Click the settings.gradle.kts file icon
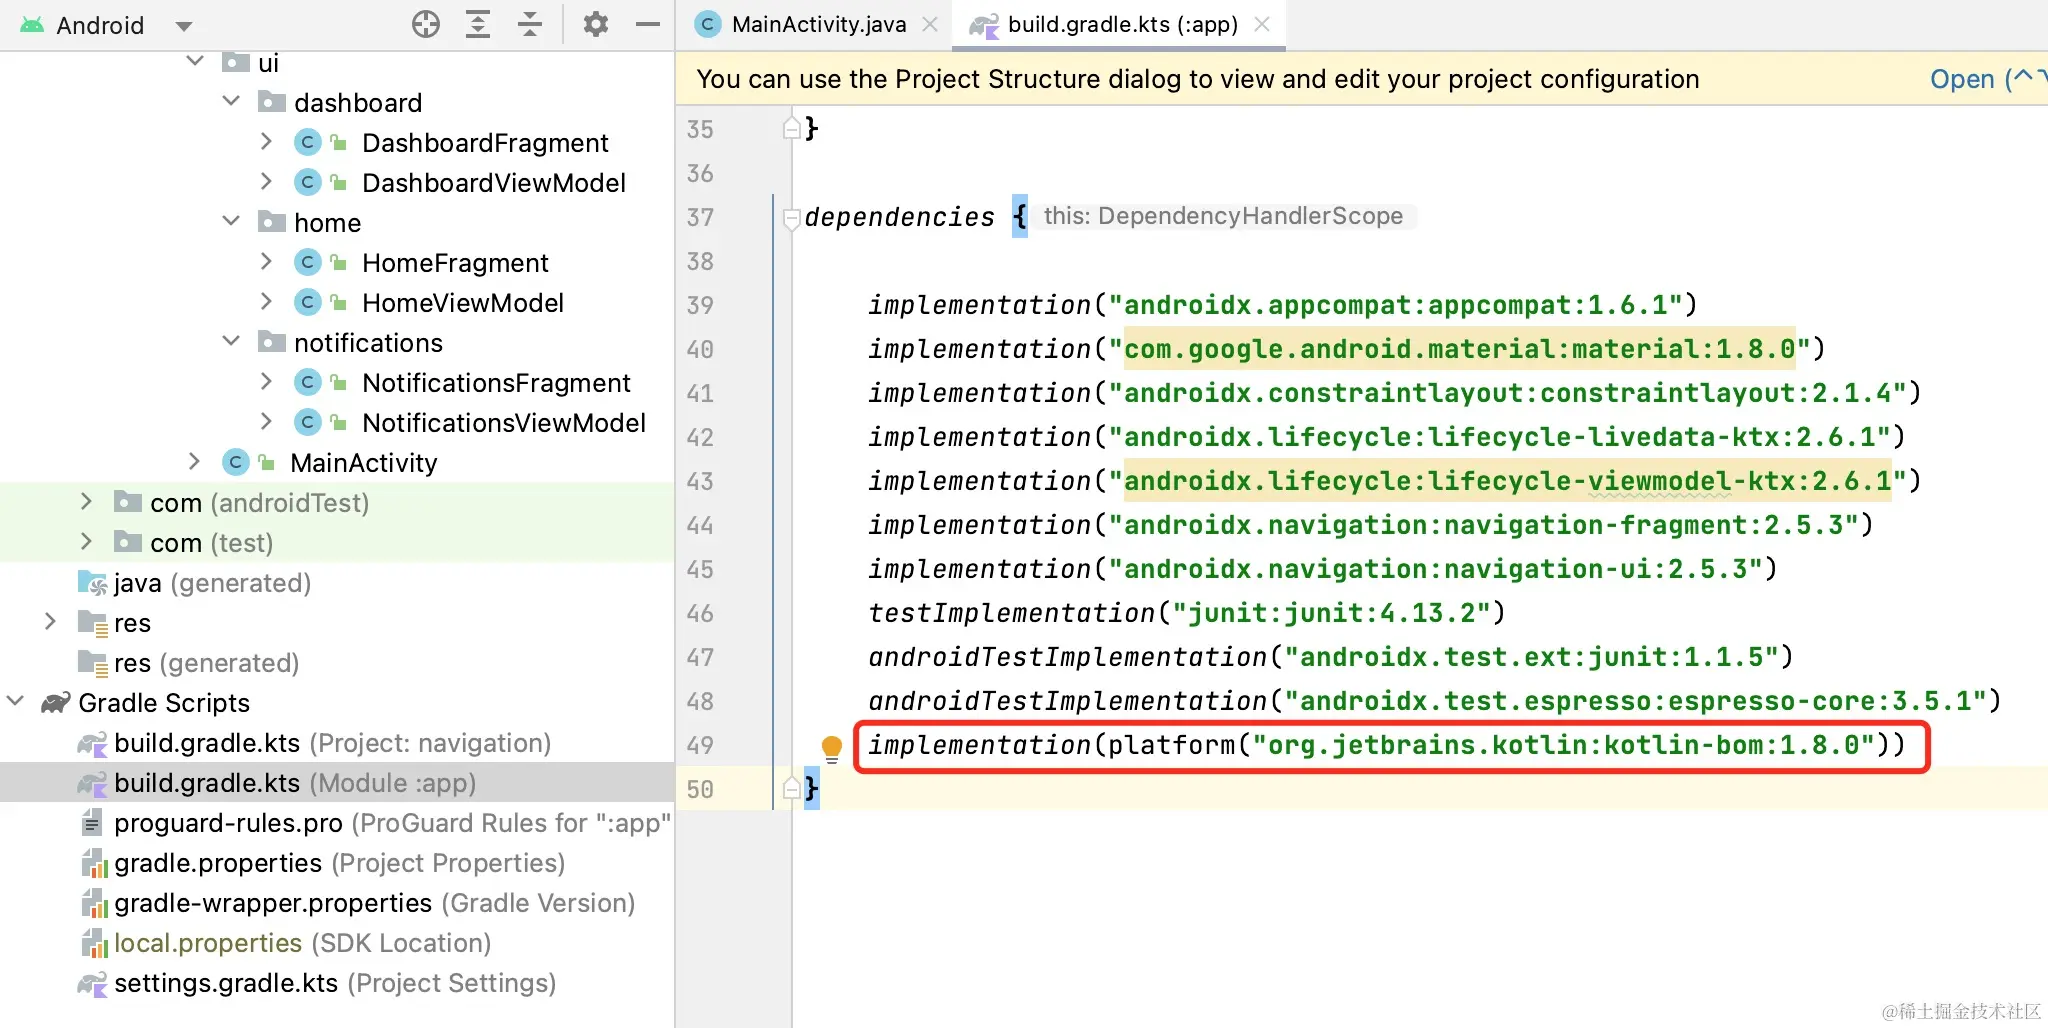This screenshot has height=1028, width=2048. click(92, 983)
